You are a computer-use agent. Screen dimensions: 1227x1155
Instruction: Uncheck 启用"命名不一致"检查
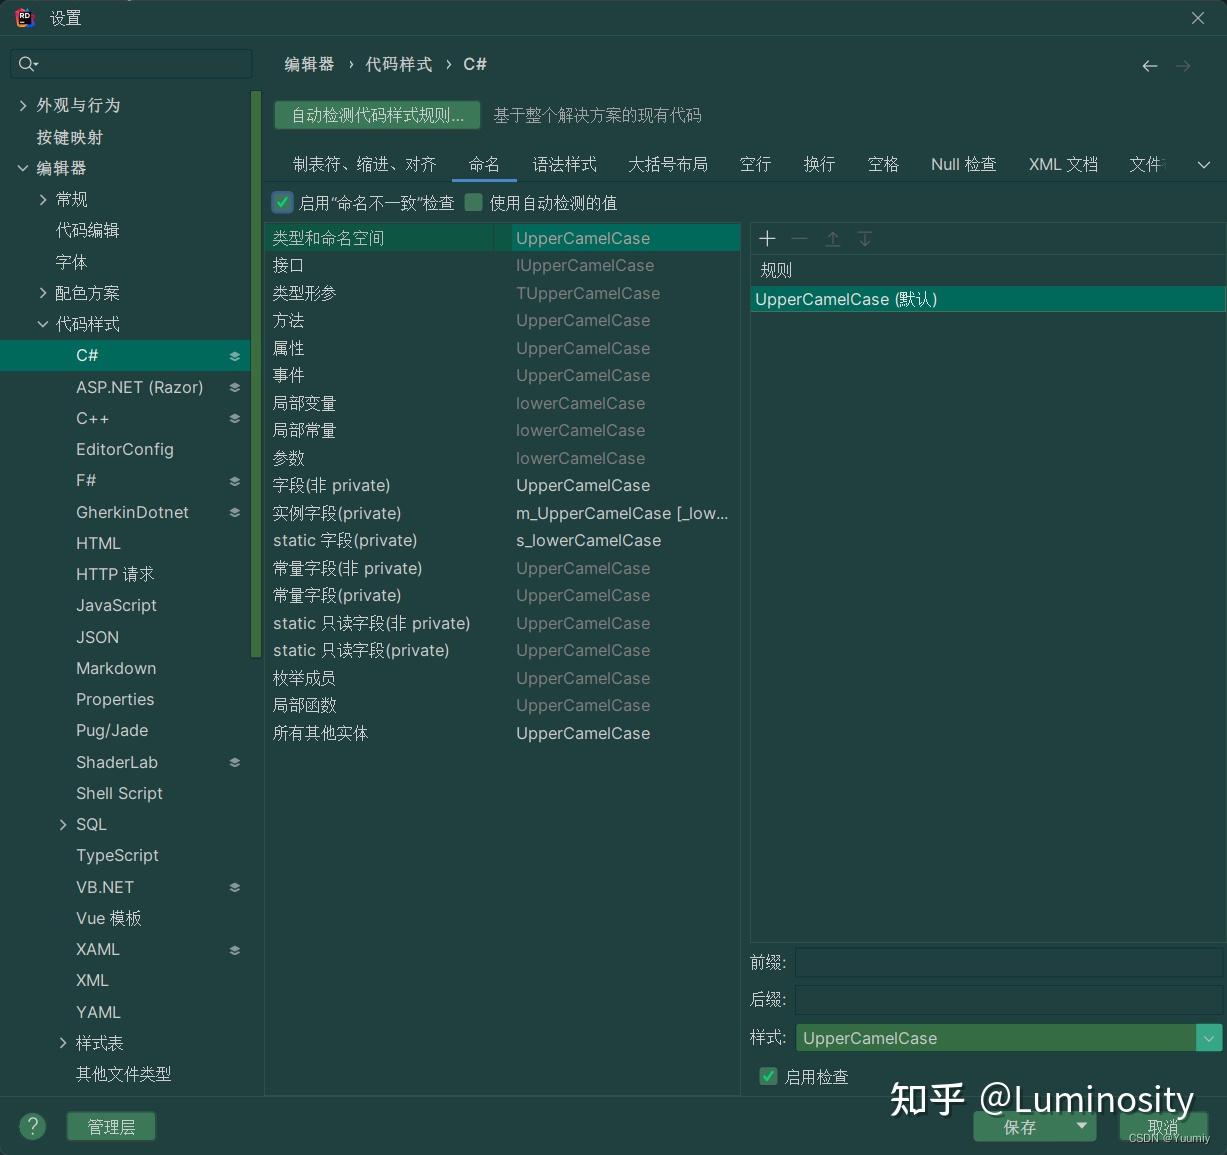[x=282, y=202]
